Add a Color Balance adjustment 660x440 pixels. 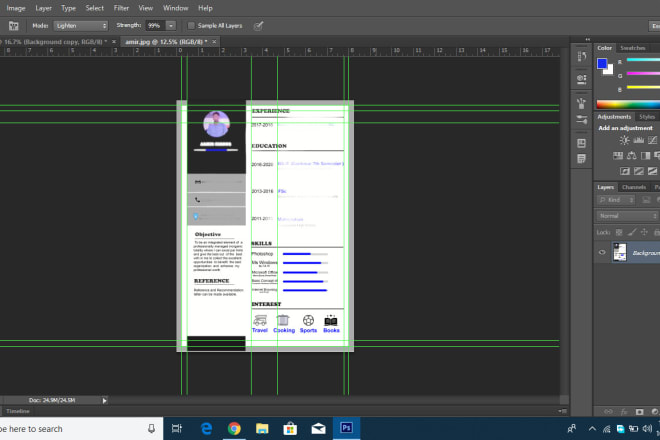pyautogui.click(x=632, y=156)
